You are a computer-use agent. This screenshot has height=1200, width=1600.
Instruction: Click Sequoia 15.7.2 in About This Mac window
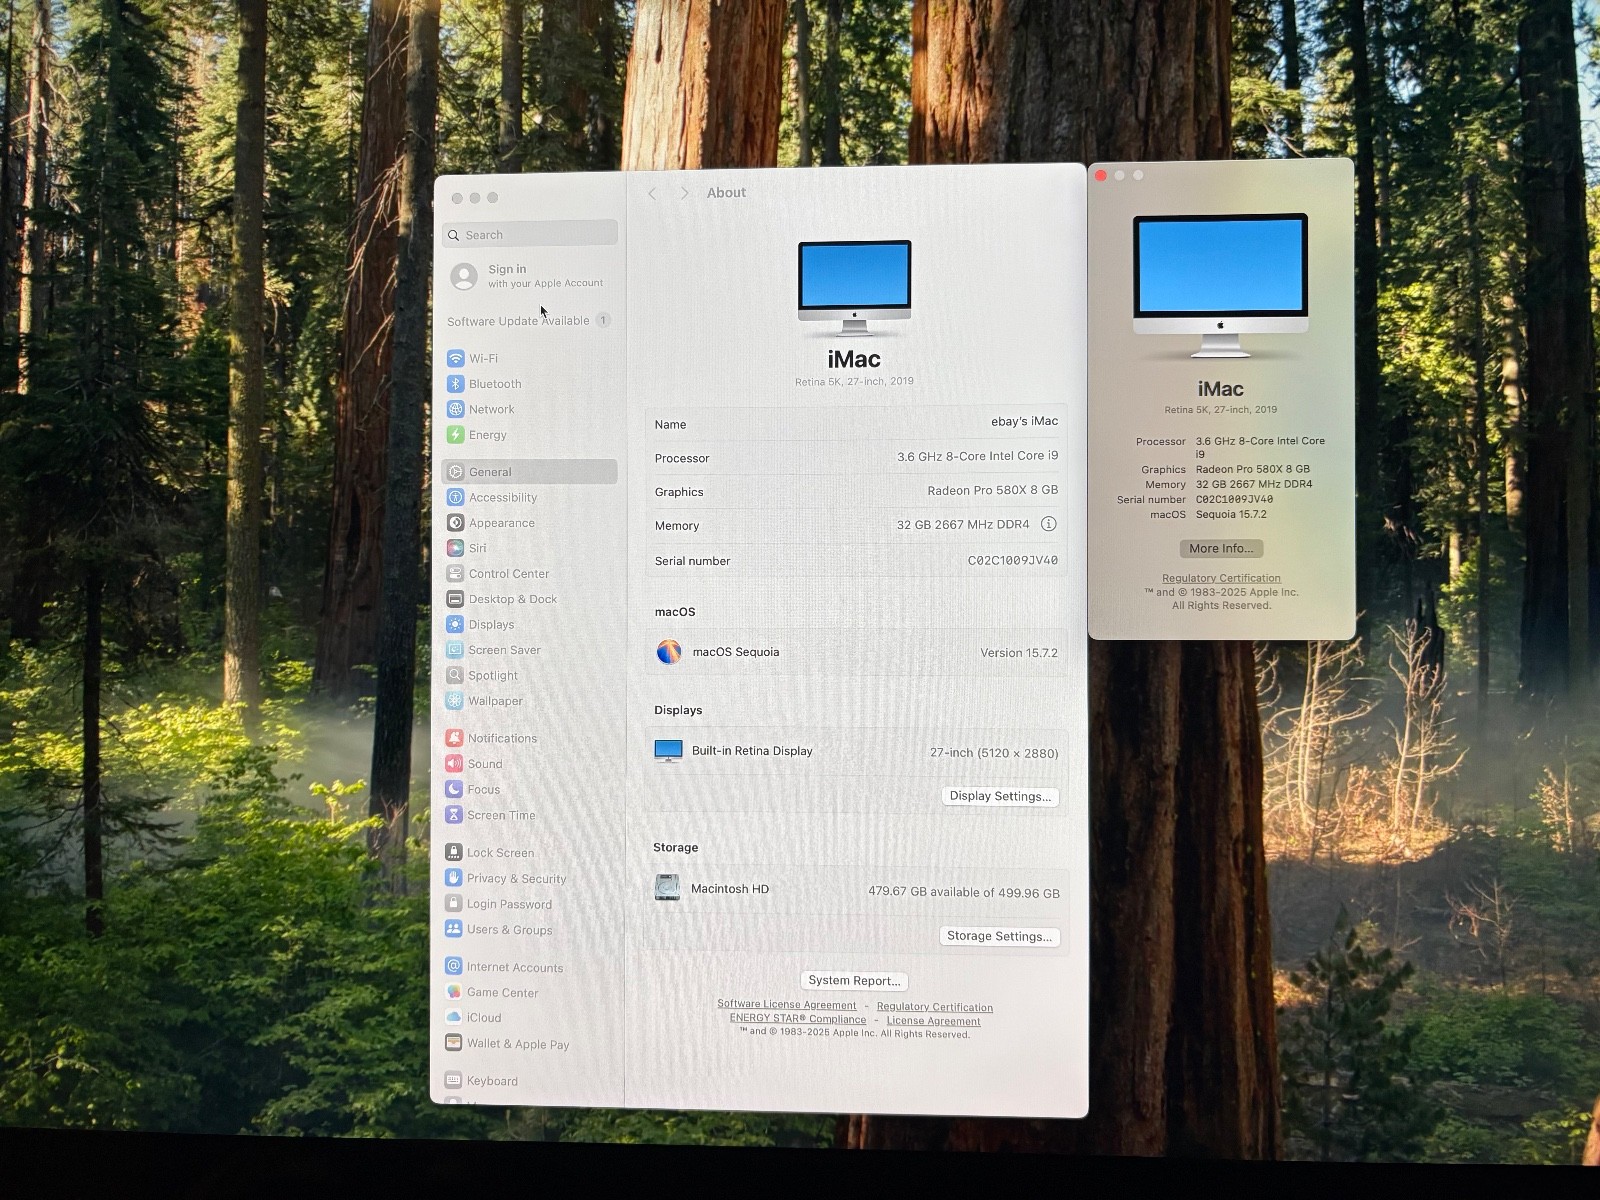1231,515
